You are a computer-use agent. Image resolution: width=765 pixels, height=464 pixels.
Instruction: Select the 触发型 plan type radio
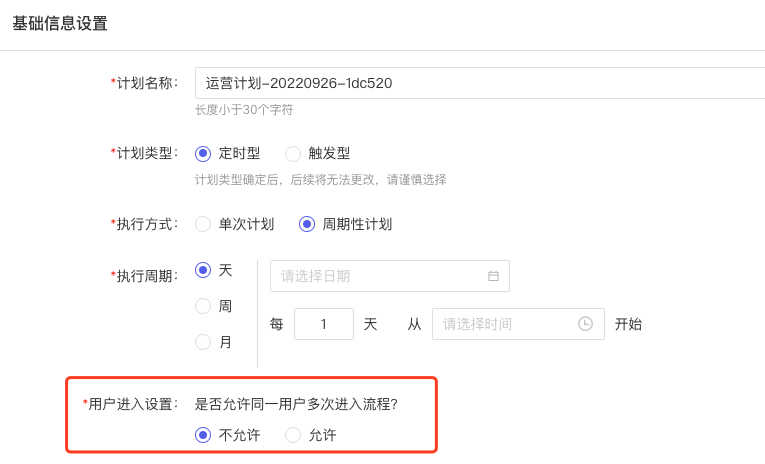(x=293, y=154)
